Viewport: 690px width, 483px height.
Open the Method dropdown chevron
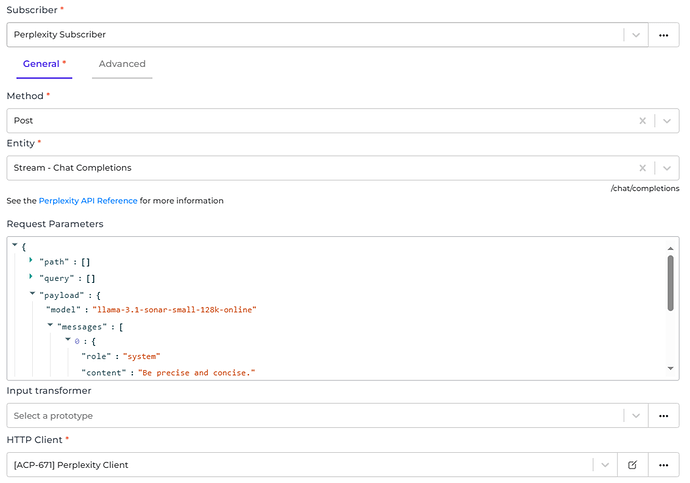pos(667,121)
